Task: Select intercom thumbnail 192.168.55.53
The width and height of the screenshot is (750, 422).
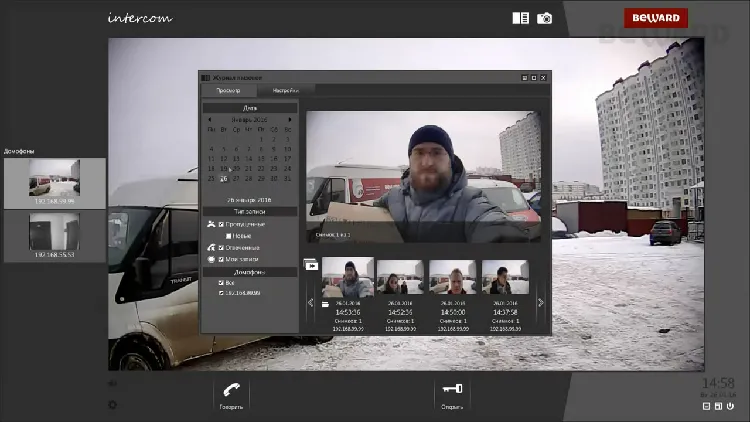Action: (55, 236)
